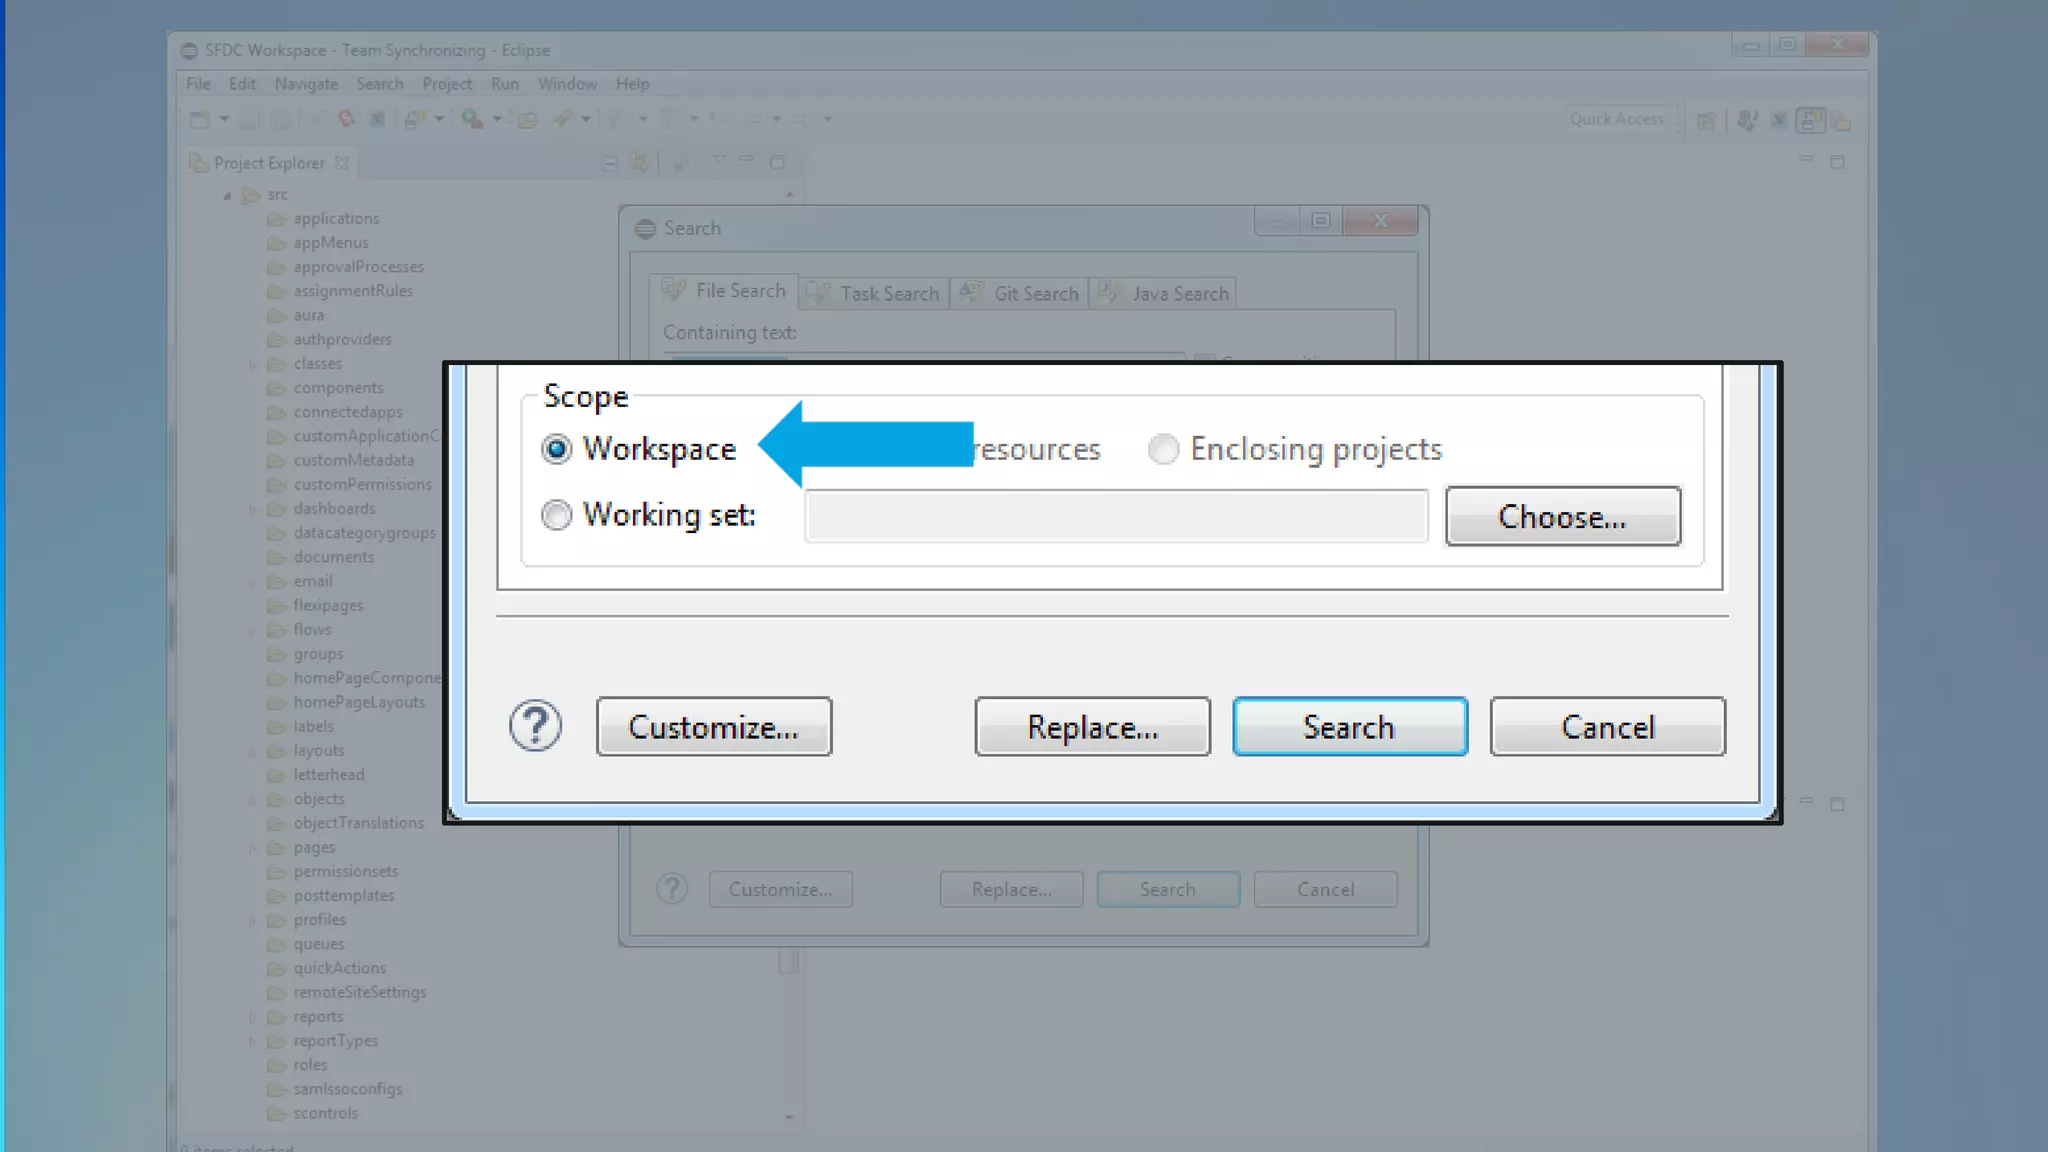The image size is (2048, 1152).
Task: Select the Working set radio button
Action: pyautogui.click(x=557, y=515)
